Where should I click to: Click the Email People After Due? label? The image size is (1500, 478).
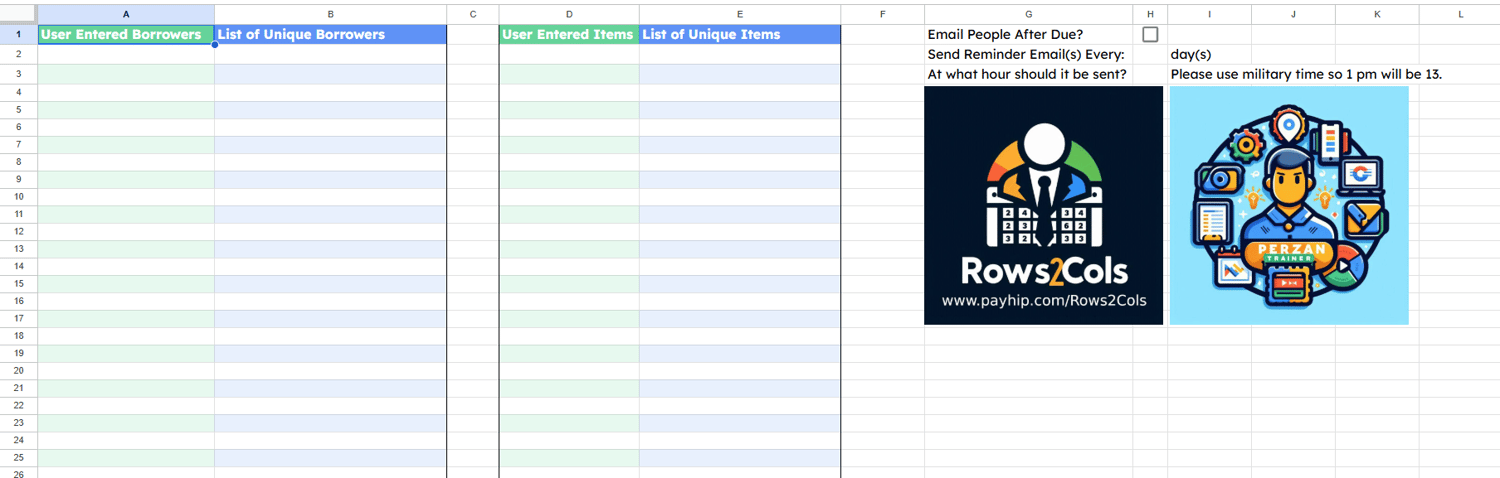(1005, 34)
